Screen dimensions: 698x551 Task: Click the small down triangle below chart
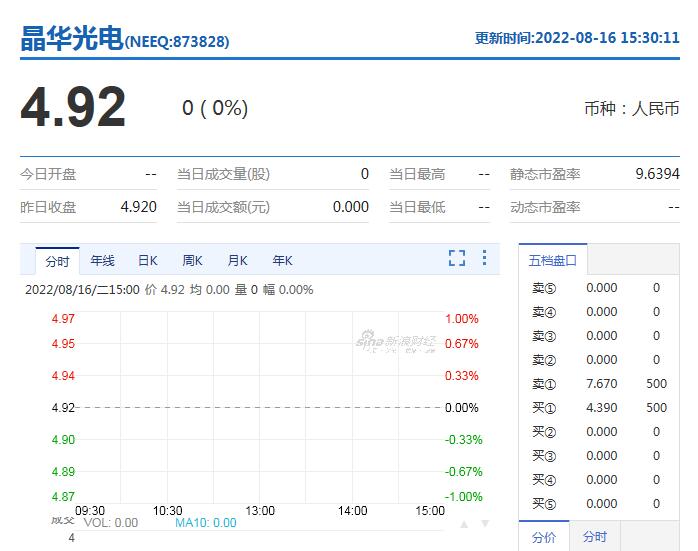click(x=485, y=524)
